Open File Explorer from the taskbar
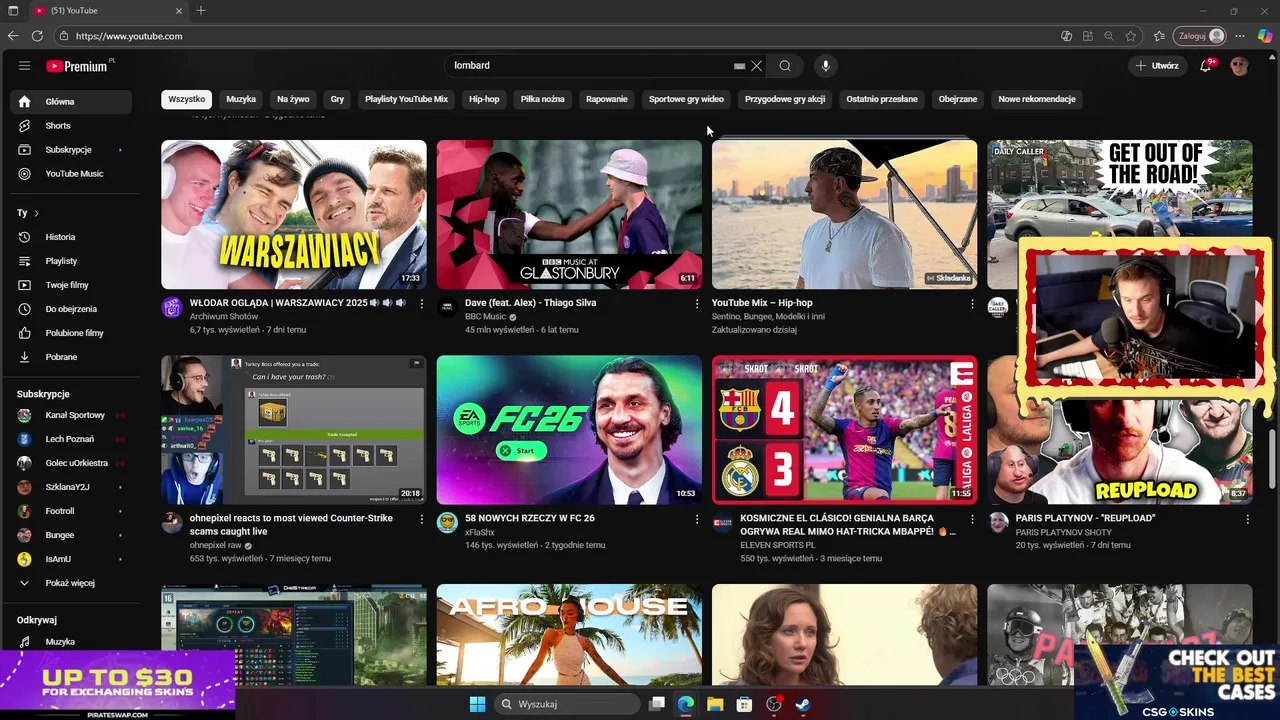1280x720 pixels. [715, 704]
